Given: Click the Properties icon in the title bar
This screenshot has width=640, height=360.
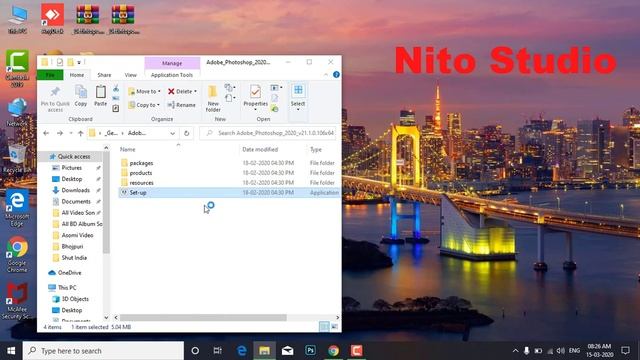Looking at the screenshot, I should click(x=60, y=62).
